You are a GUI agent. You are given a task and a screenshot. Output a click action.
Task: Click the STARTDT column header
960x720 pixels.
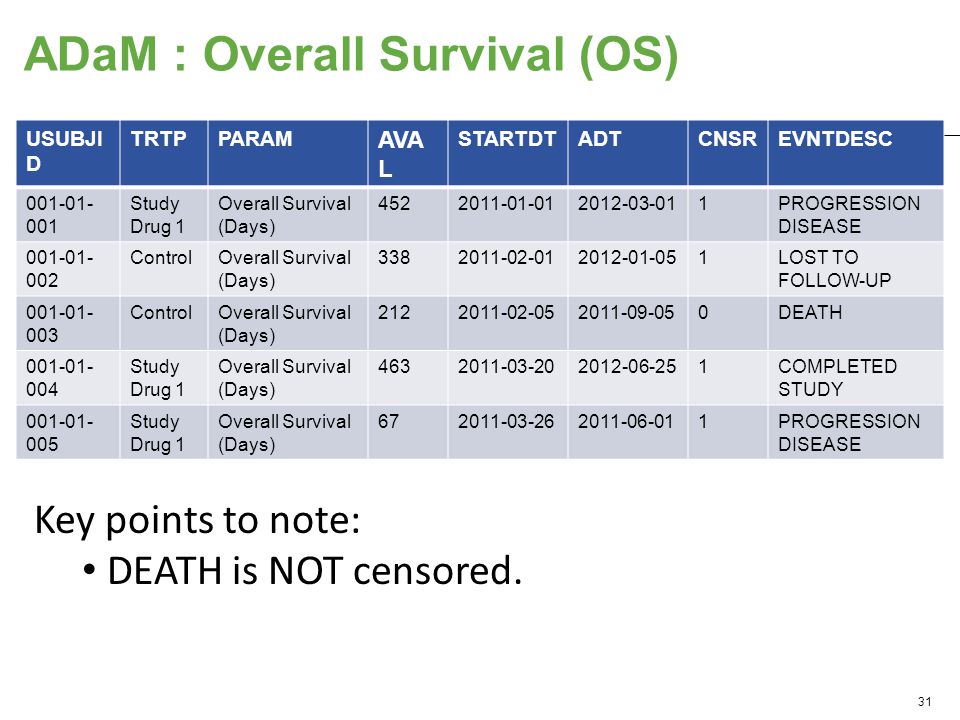pyautogui.click(x=508, y=153)
